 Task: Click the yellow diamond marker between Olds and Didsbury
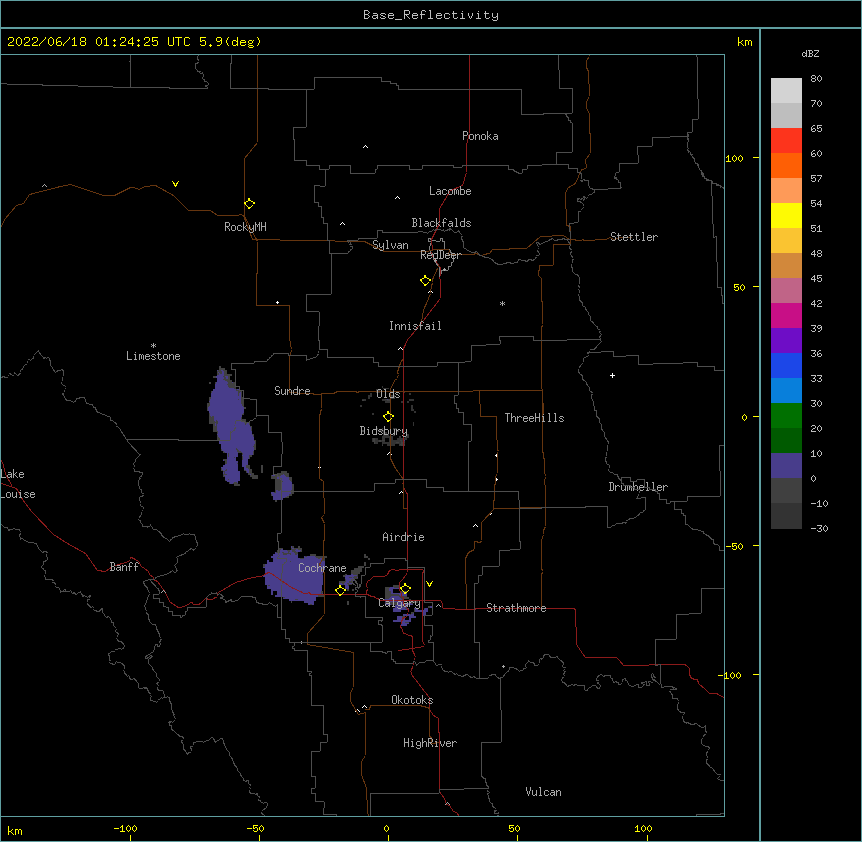coord(388,417)
